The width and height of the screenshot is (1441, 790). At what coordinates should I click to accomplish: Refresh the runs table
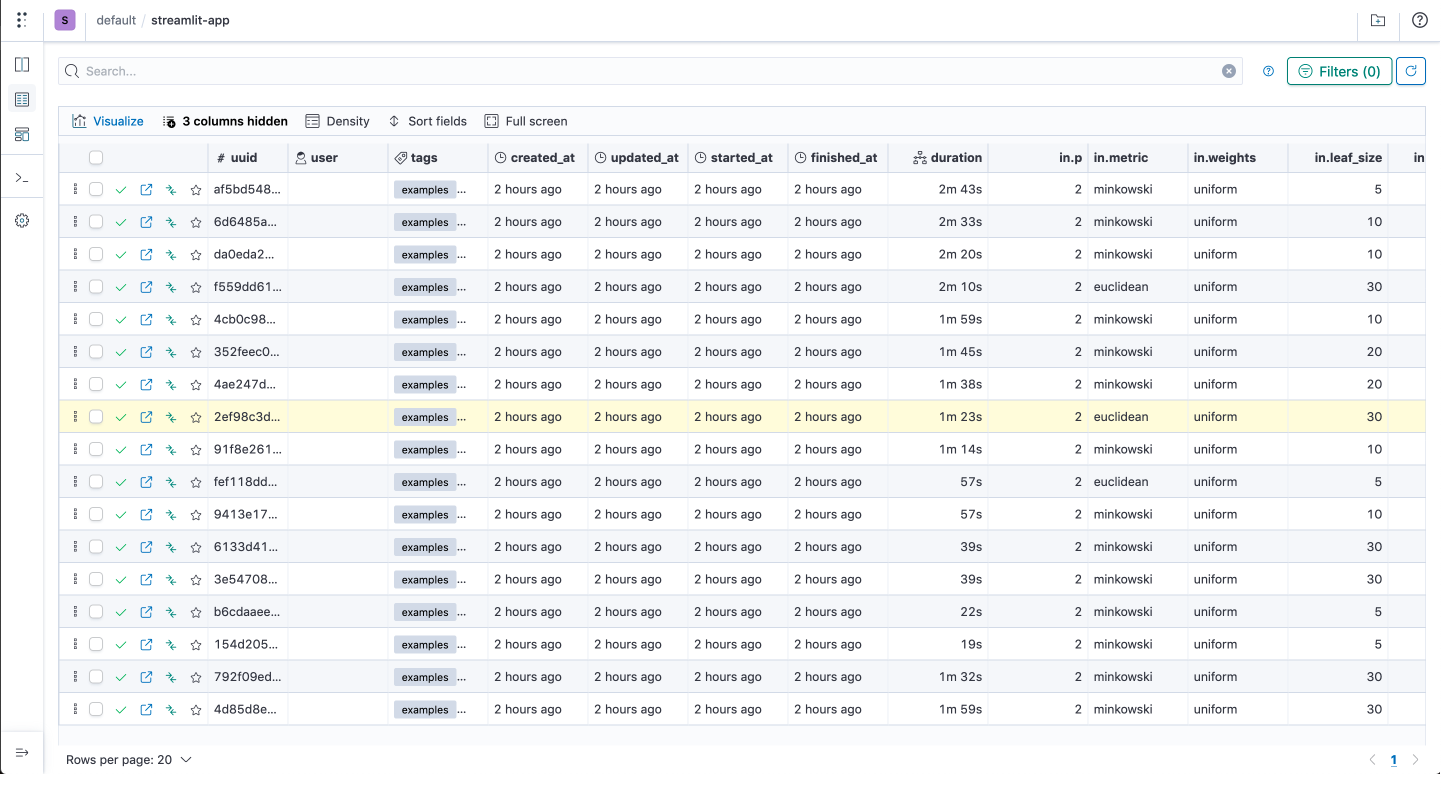tap(1411, 71)
